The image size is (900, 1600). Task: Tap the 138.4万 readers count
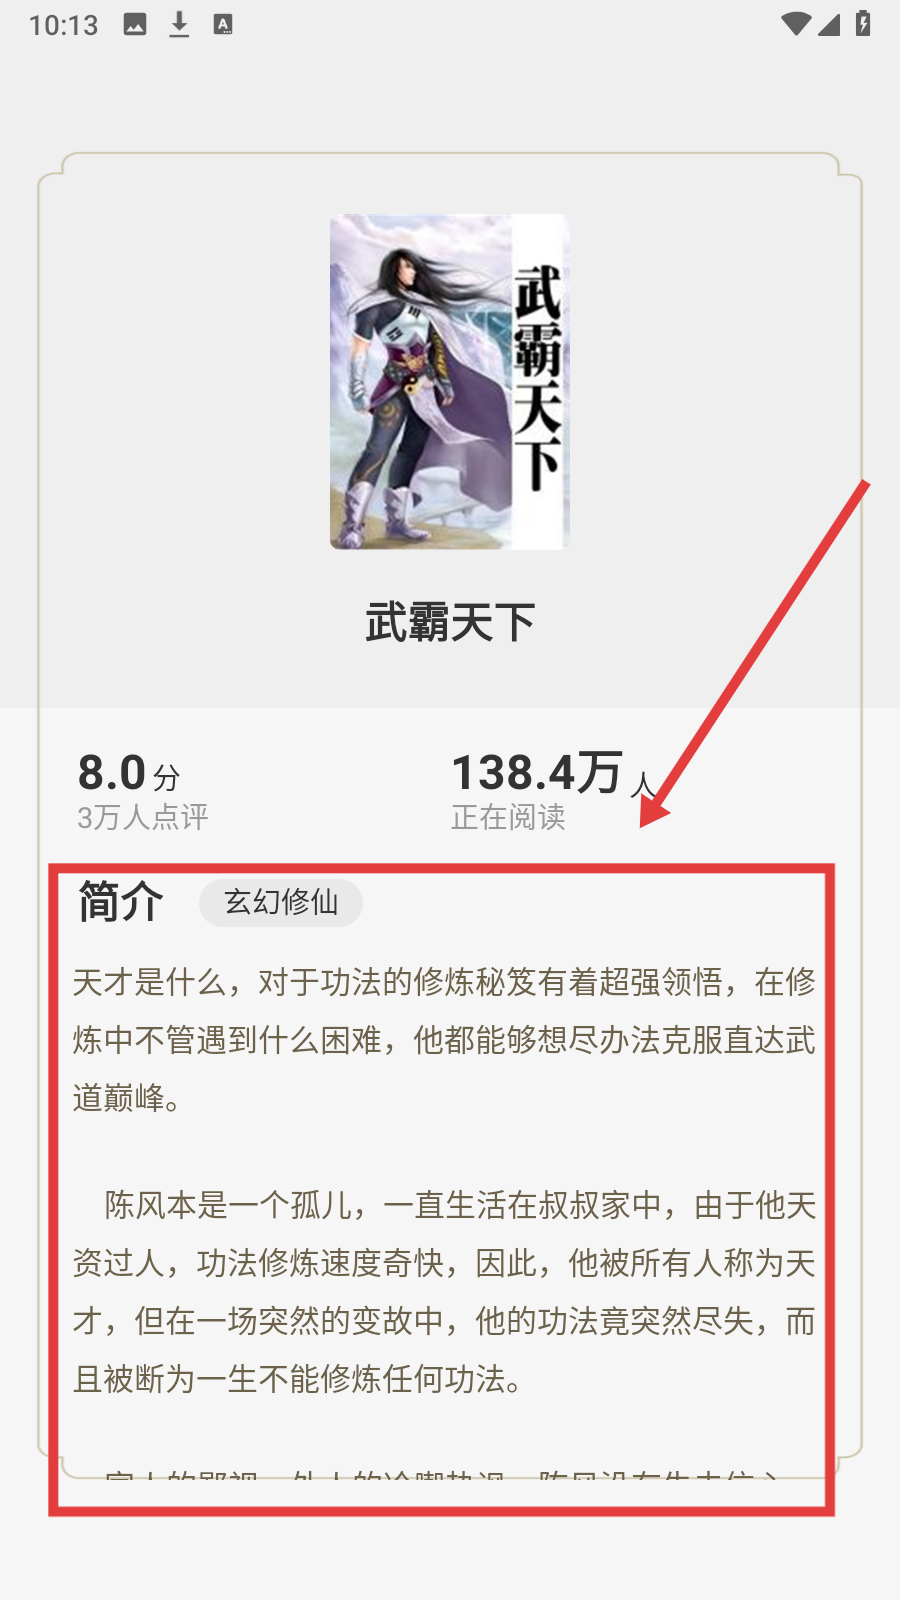(x=537, y=773)
